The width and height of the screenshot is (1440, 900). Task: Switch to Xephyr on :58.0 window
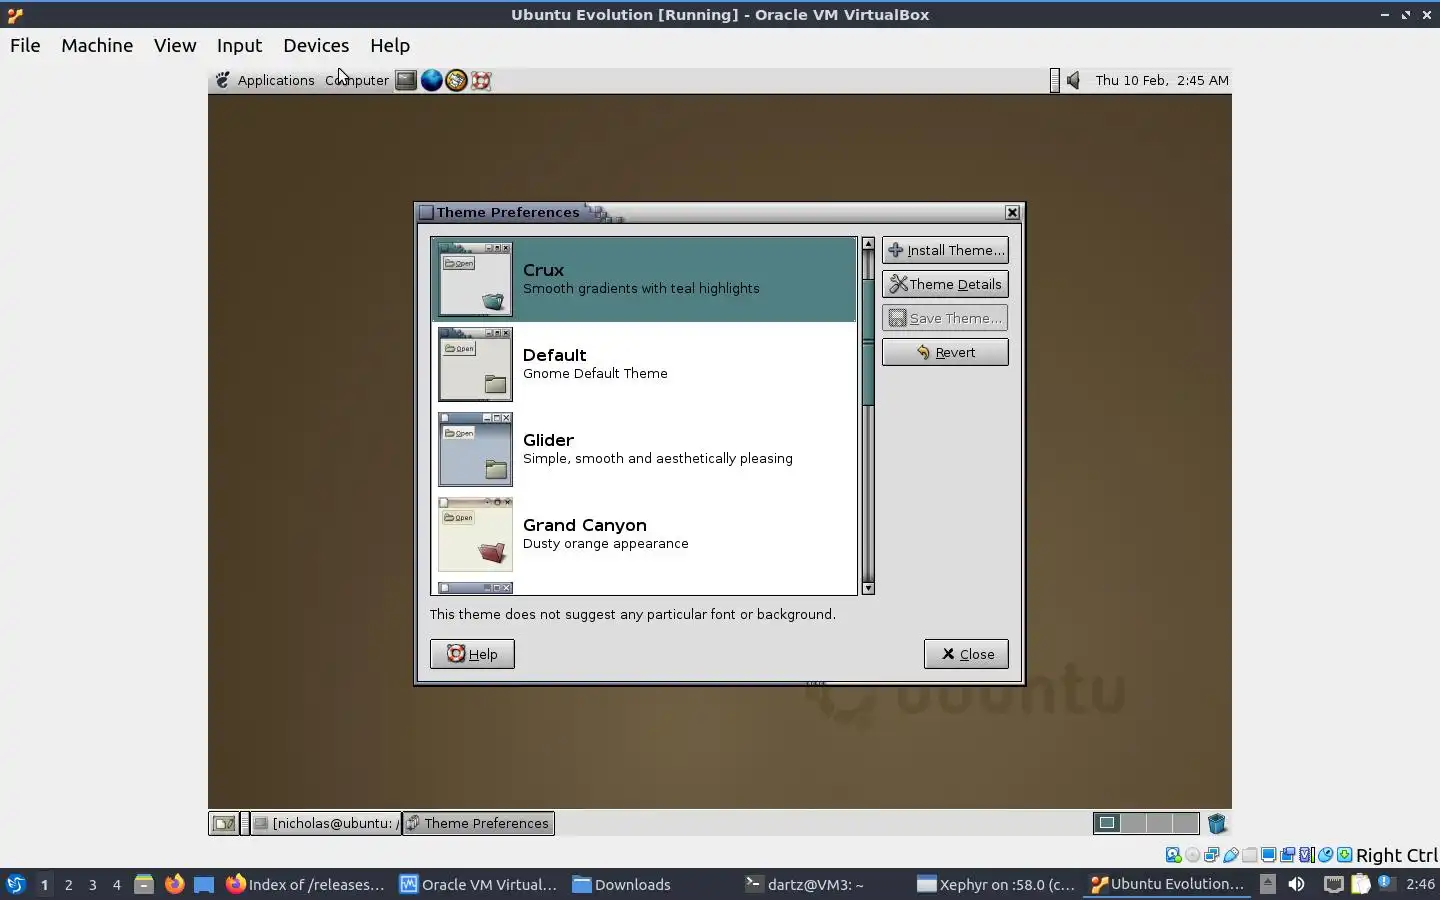(x=996, y=884)
